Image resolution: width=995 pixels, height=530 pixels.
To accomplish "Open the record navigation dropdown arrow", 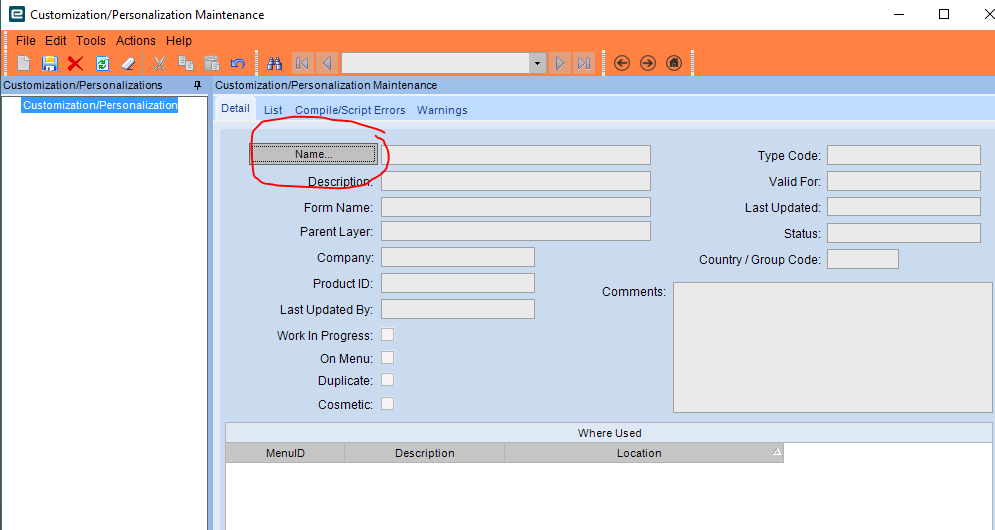I will (538, 63).
